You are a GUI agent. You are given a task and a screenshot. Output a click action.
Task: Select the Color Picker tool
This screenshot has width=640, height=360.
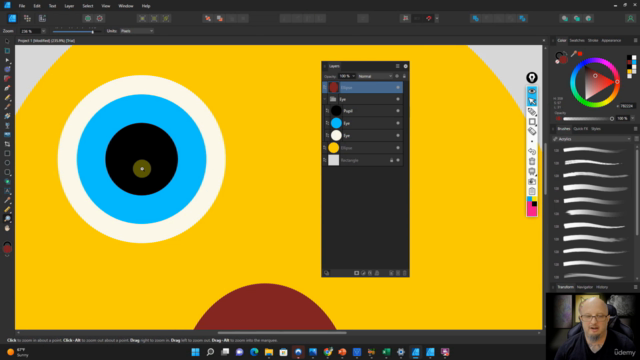pyautogui.click(x=7, y=200)
